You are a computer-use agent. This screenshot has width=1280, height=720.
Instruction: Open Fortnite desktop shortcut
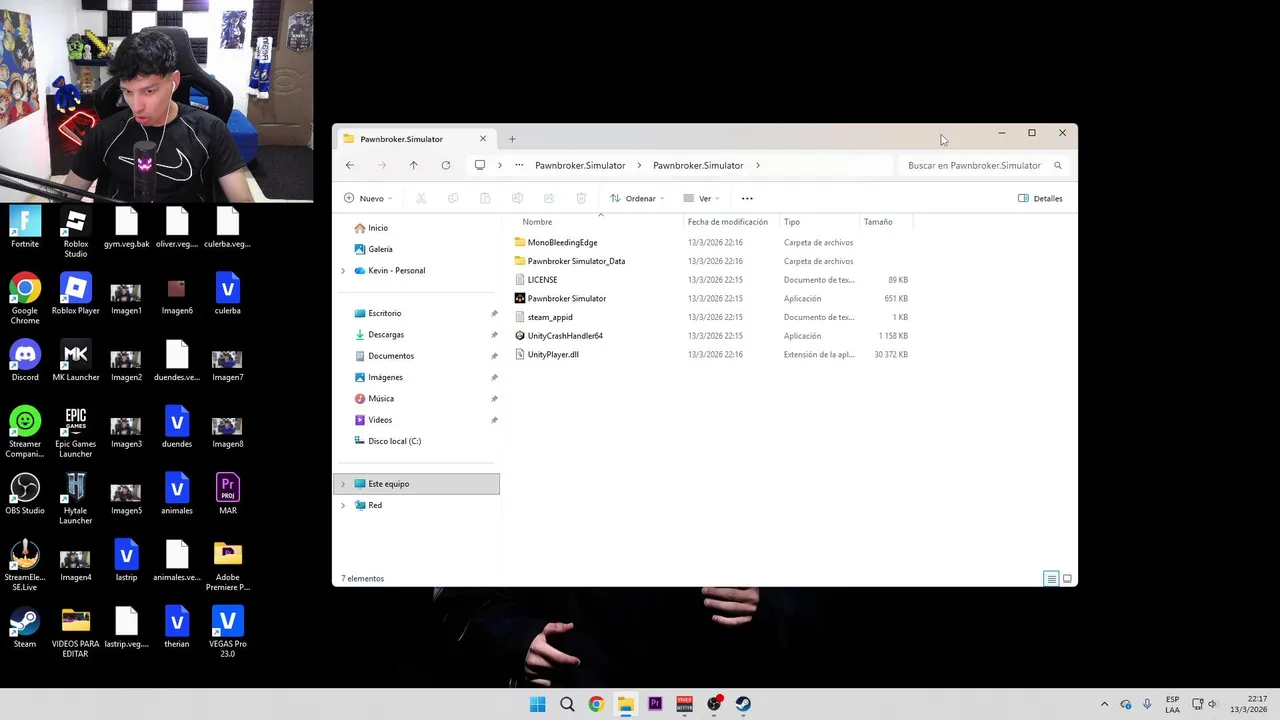pyautogui.click(x=25, y=227)
